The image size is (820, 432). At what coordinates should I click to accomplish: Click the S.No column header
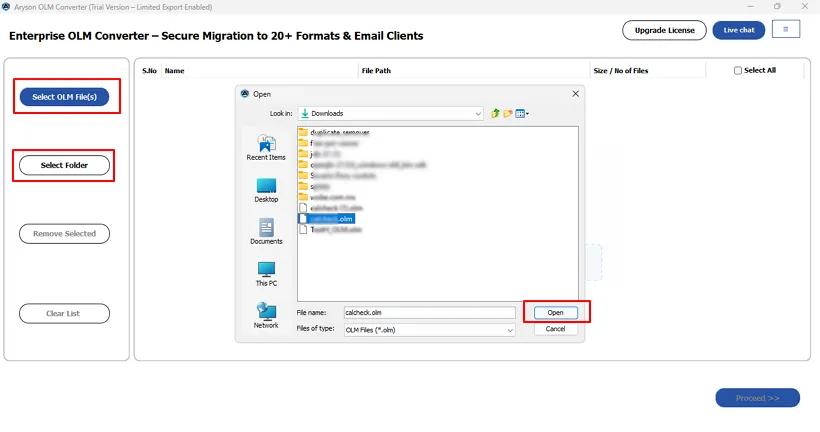pos(149,71)
